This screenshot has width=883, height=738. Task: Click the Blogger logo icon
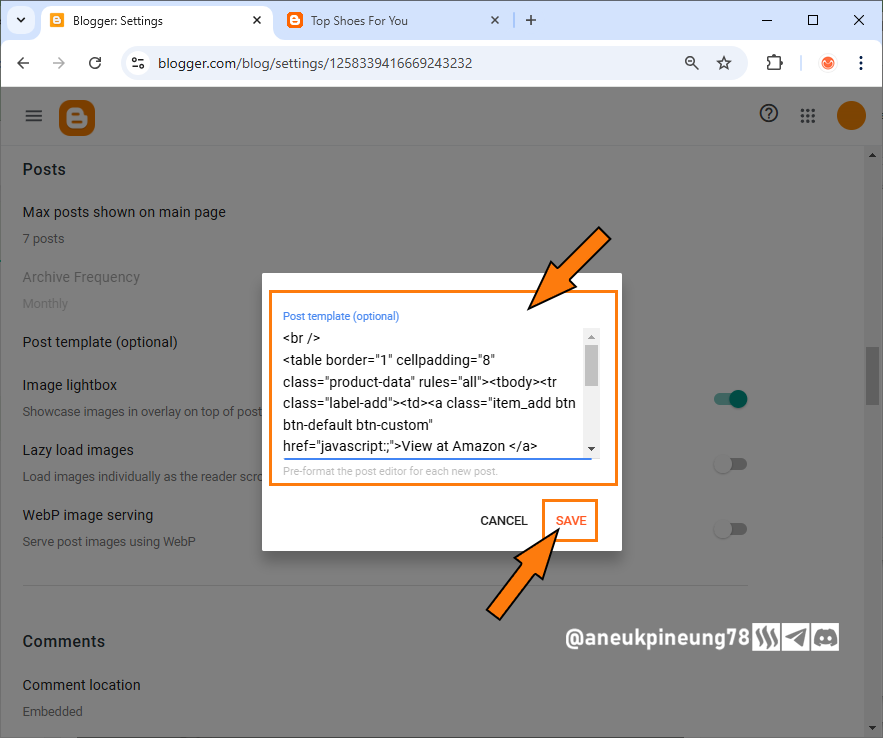(x=77, y=118)
